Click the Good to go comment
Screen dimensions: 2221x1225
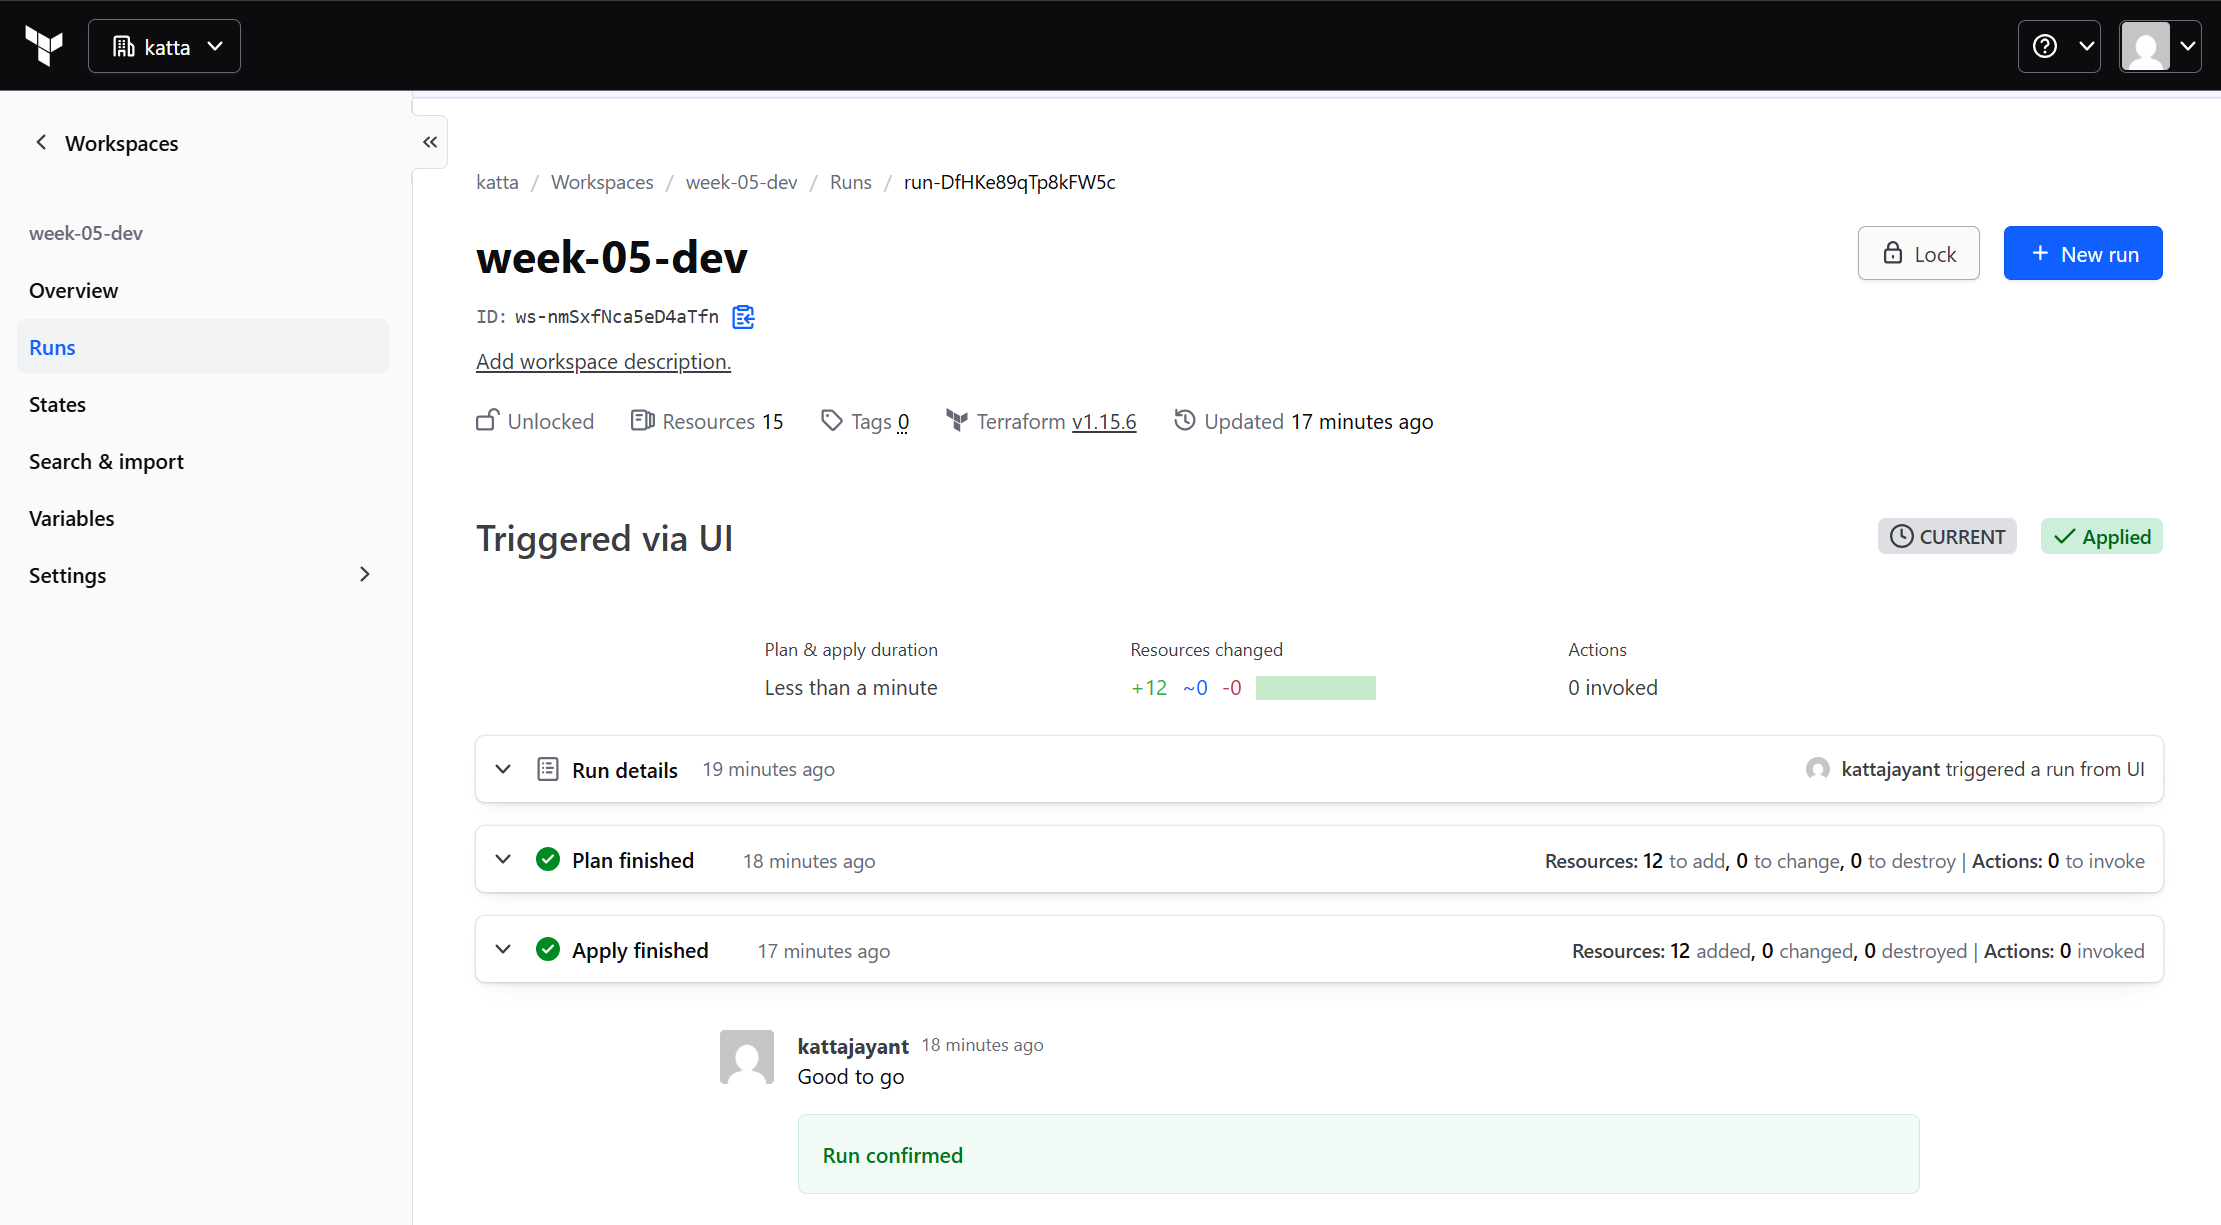851,1077
